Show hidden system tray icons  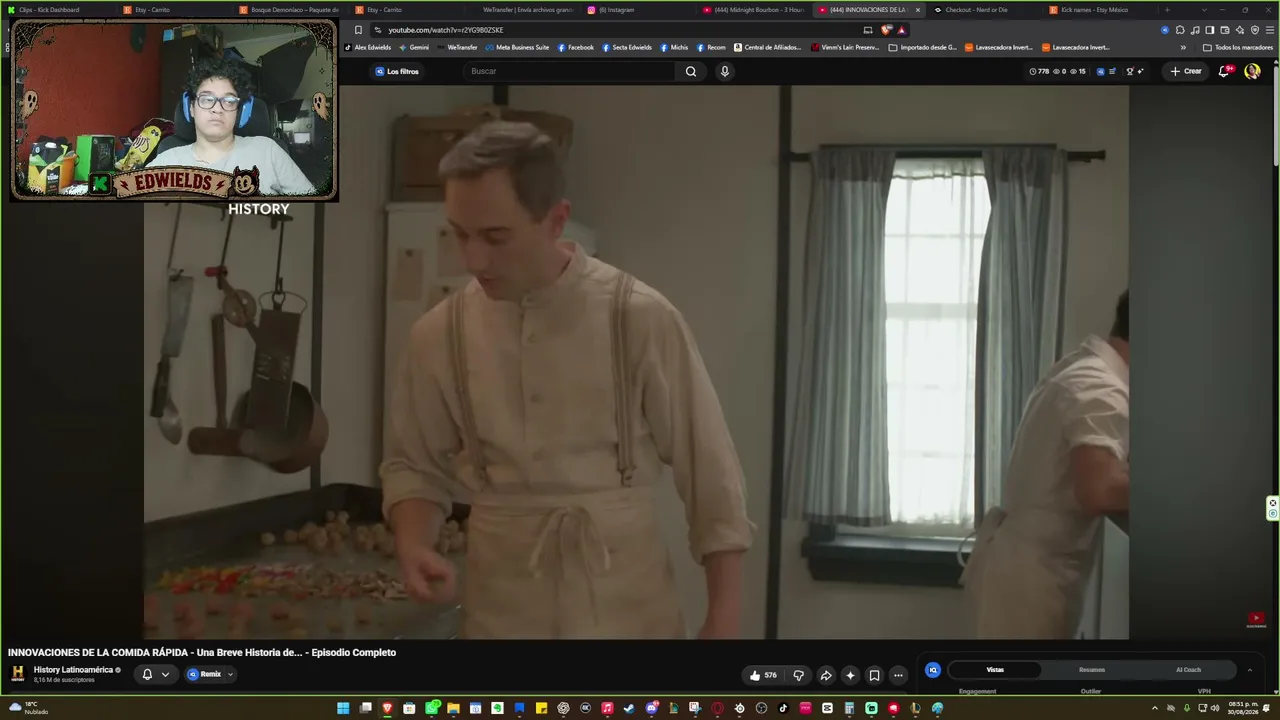point(1155,708)
